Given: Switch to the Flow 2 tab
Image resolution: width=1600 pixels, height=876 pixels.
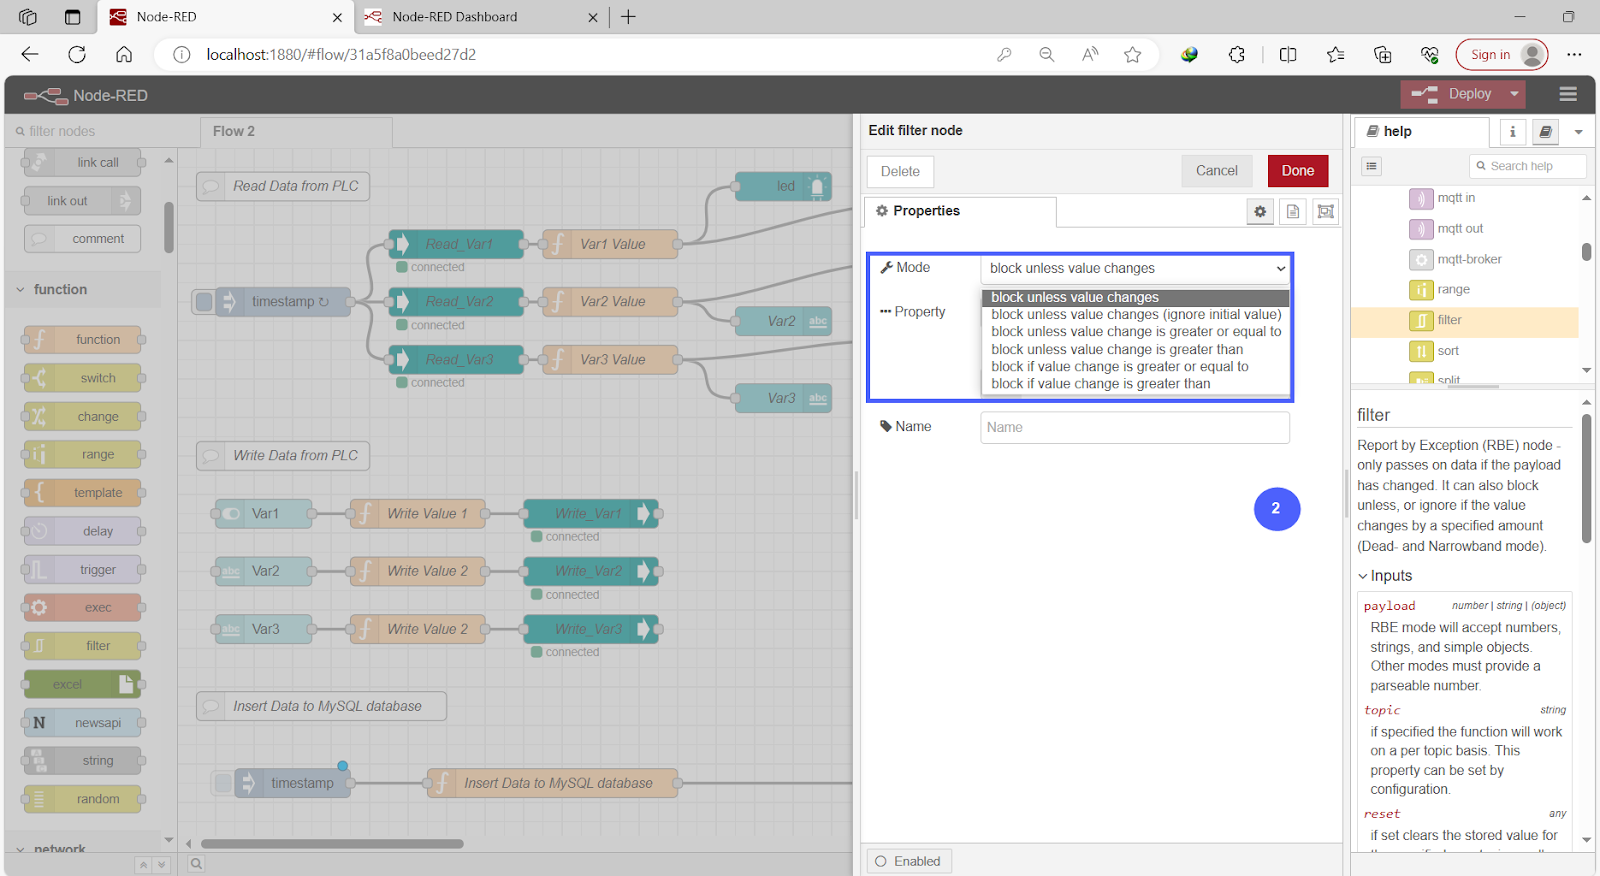Looking at the screenshot, I should click(x=298, y=132).
